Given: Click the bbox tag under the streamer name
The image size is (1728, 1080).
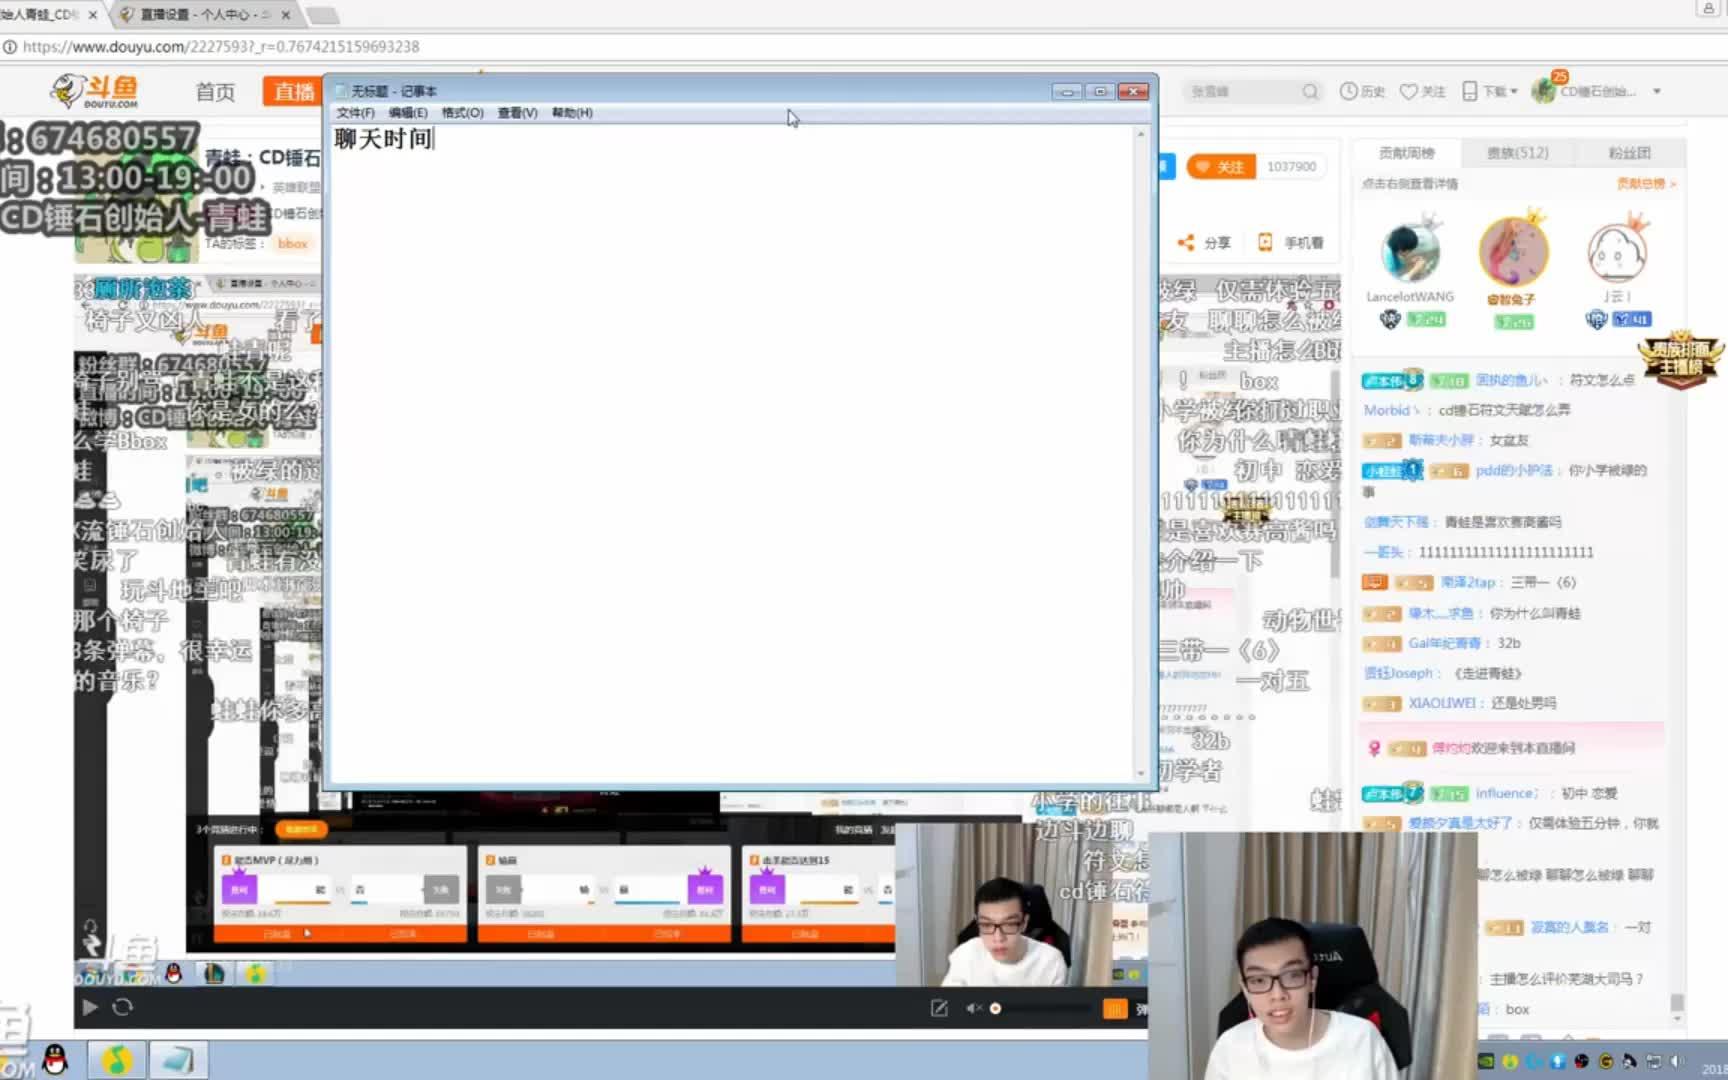Looking at the screenshot, I should 292,243.
